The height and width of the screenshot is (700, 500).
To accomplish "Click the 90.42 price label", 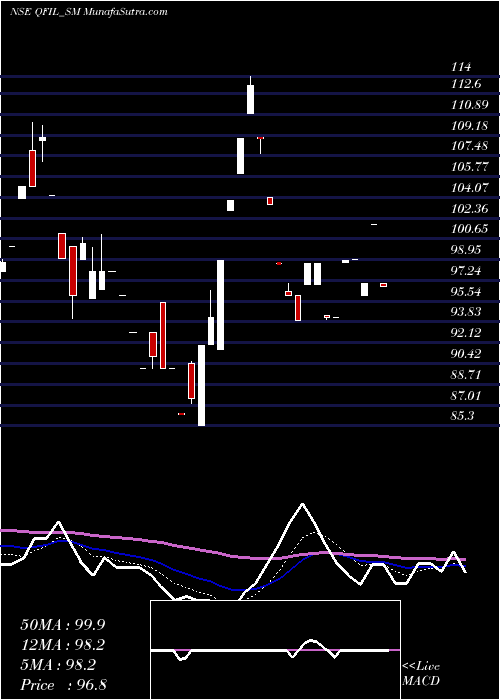I will (x=466, y=354).
